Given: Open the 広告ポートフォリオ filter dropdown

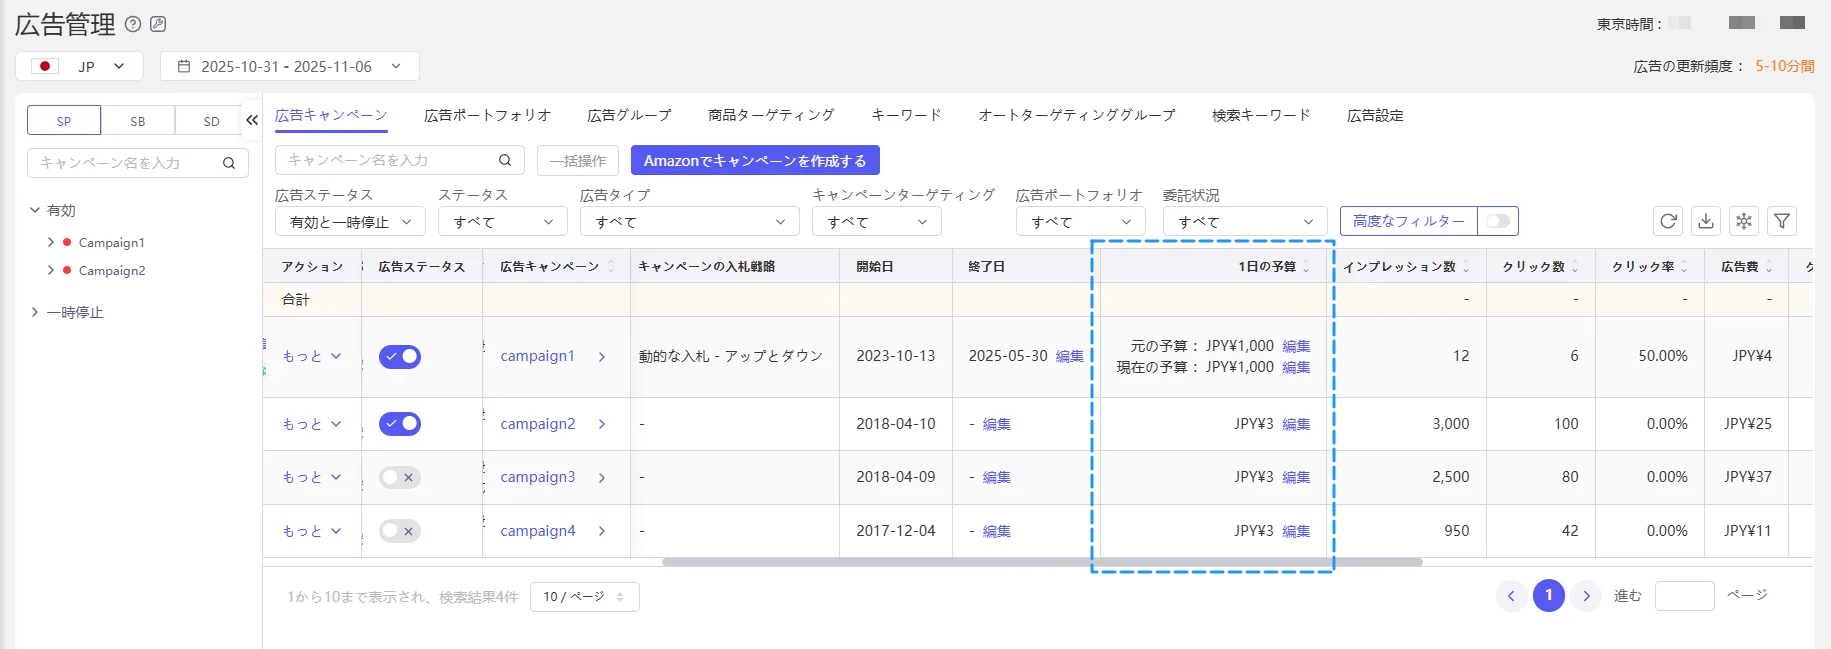Looking at the screenshot, I should (x=1080, y=221).
